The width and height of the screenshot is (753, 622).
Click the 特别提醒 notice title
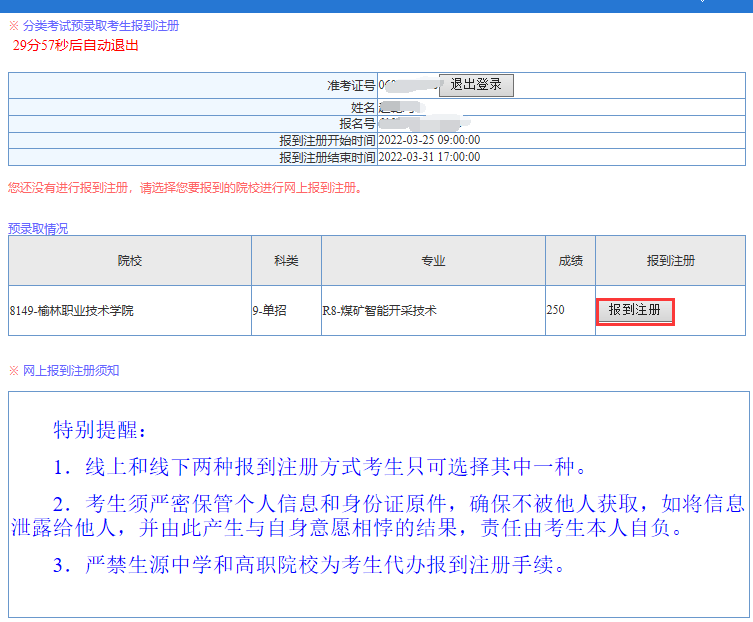[100, 431]
